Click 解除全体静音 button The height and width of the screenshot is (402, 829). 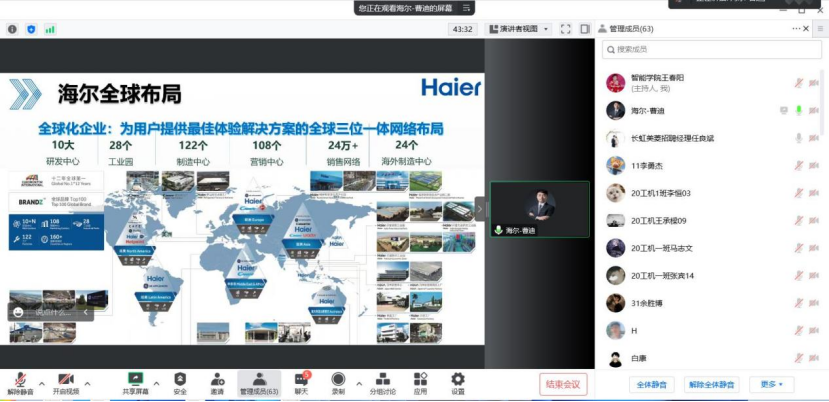[712, 385]
